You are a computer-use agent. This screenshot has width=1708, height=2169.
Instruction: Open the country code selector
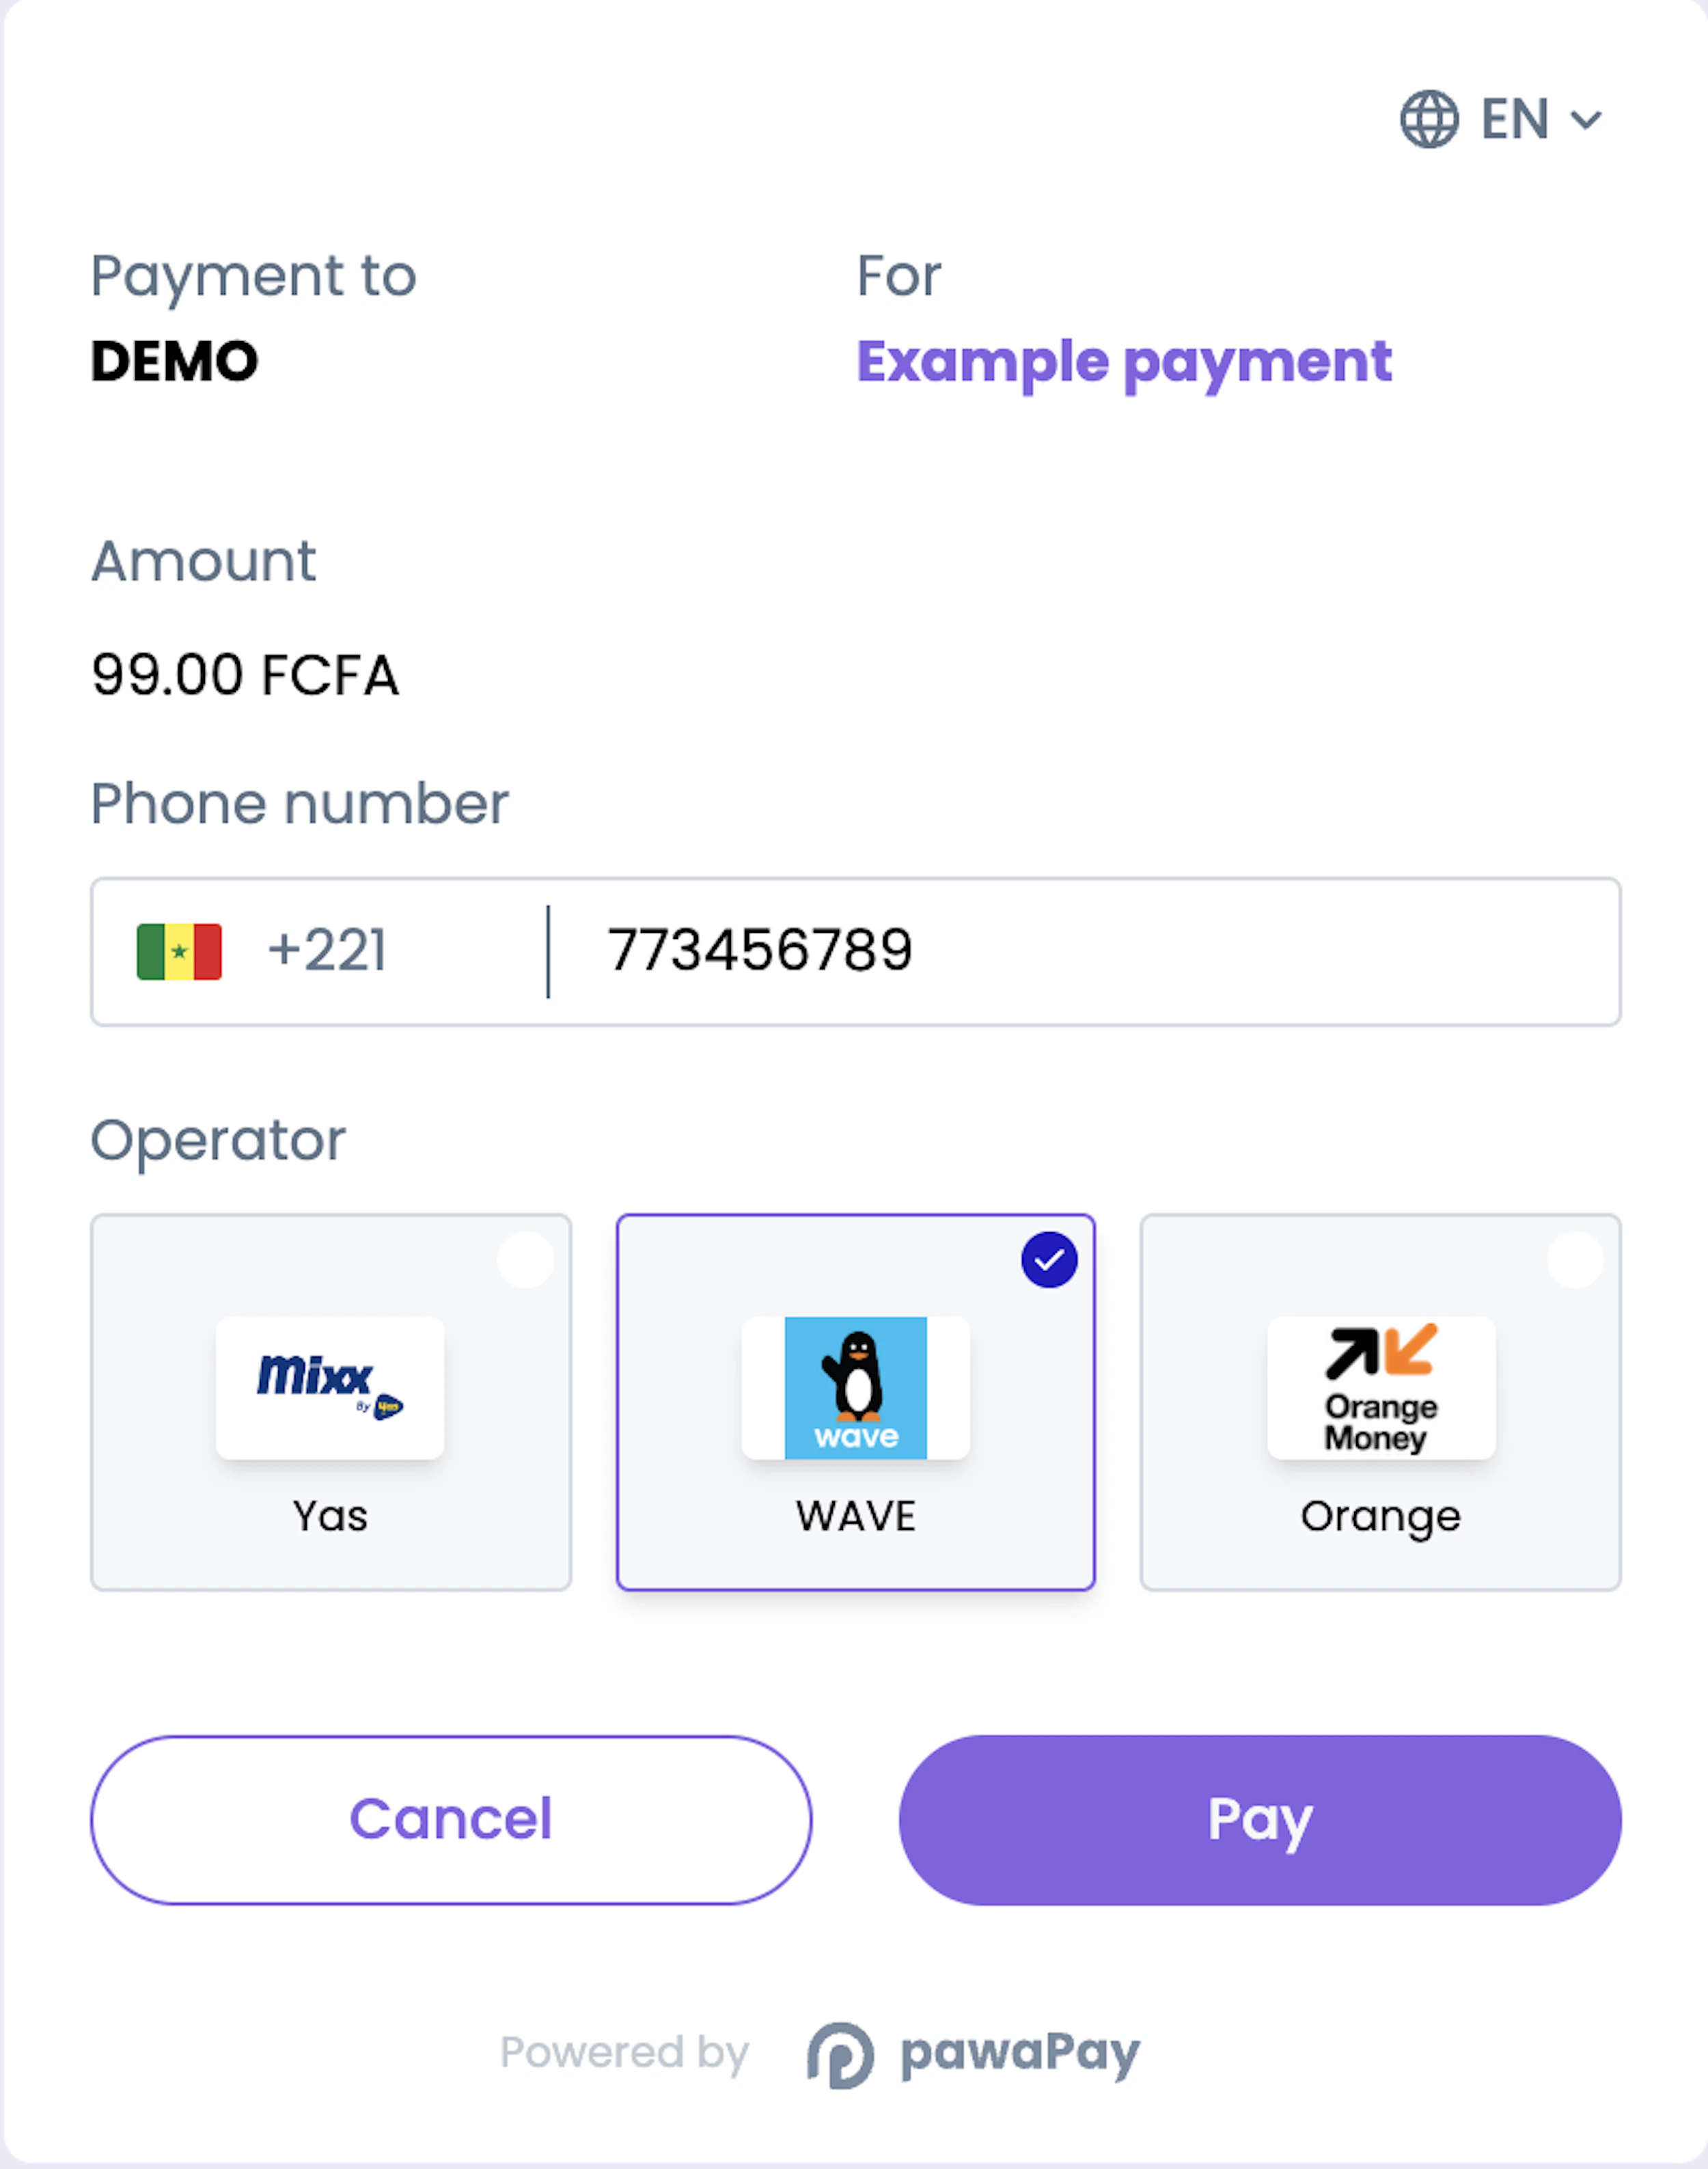[250, 951]
